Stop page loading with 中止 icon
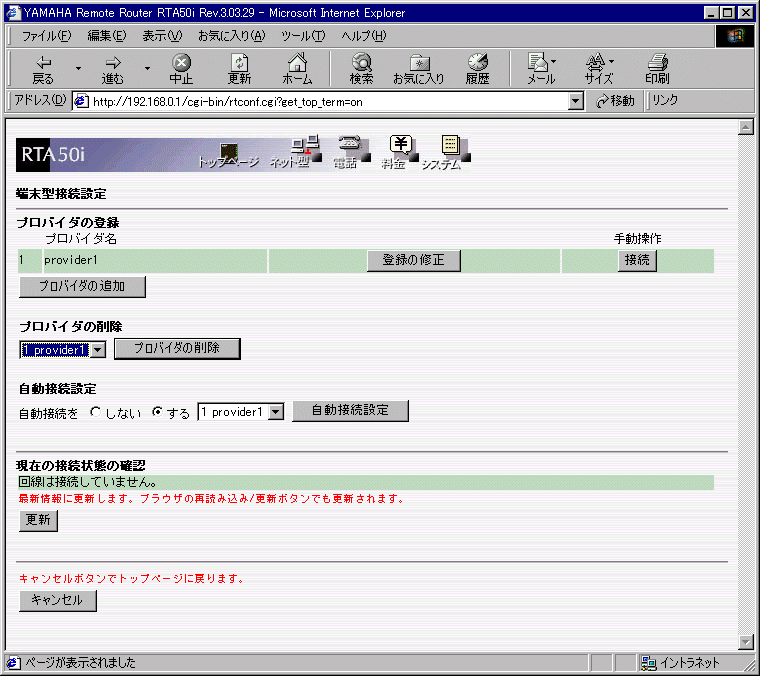Image resolution: width=760 pixels, height=676 pixels. pos(181,69)
